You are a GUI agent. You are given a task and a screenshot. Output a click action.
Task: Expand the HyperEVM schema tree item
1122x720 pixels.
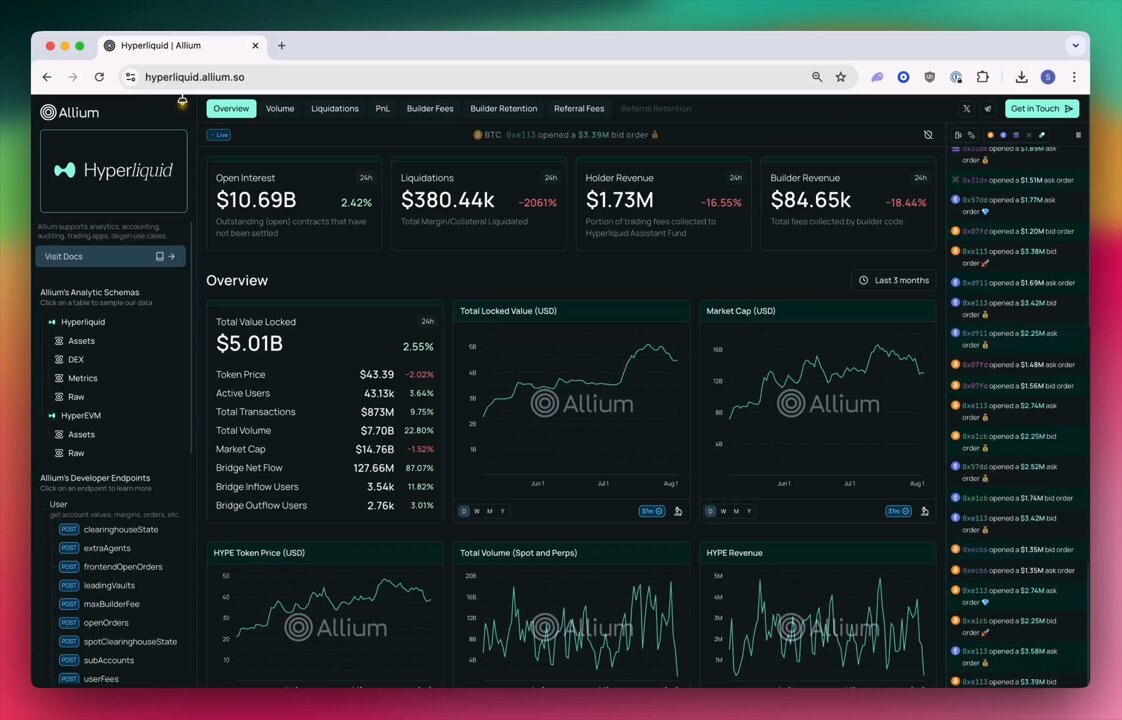click(80, 416)
